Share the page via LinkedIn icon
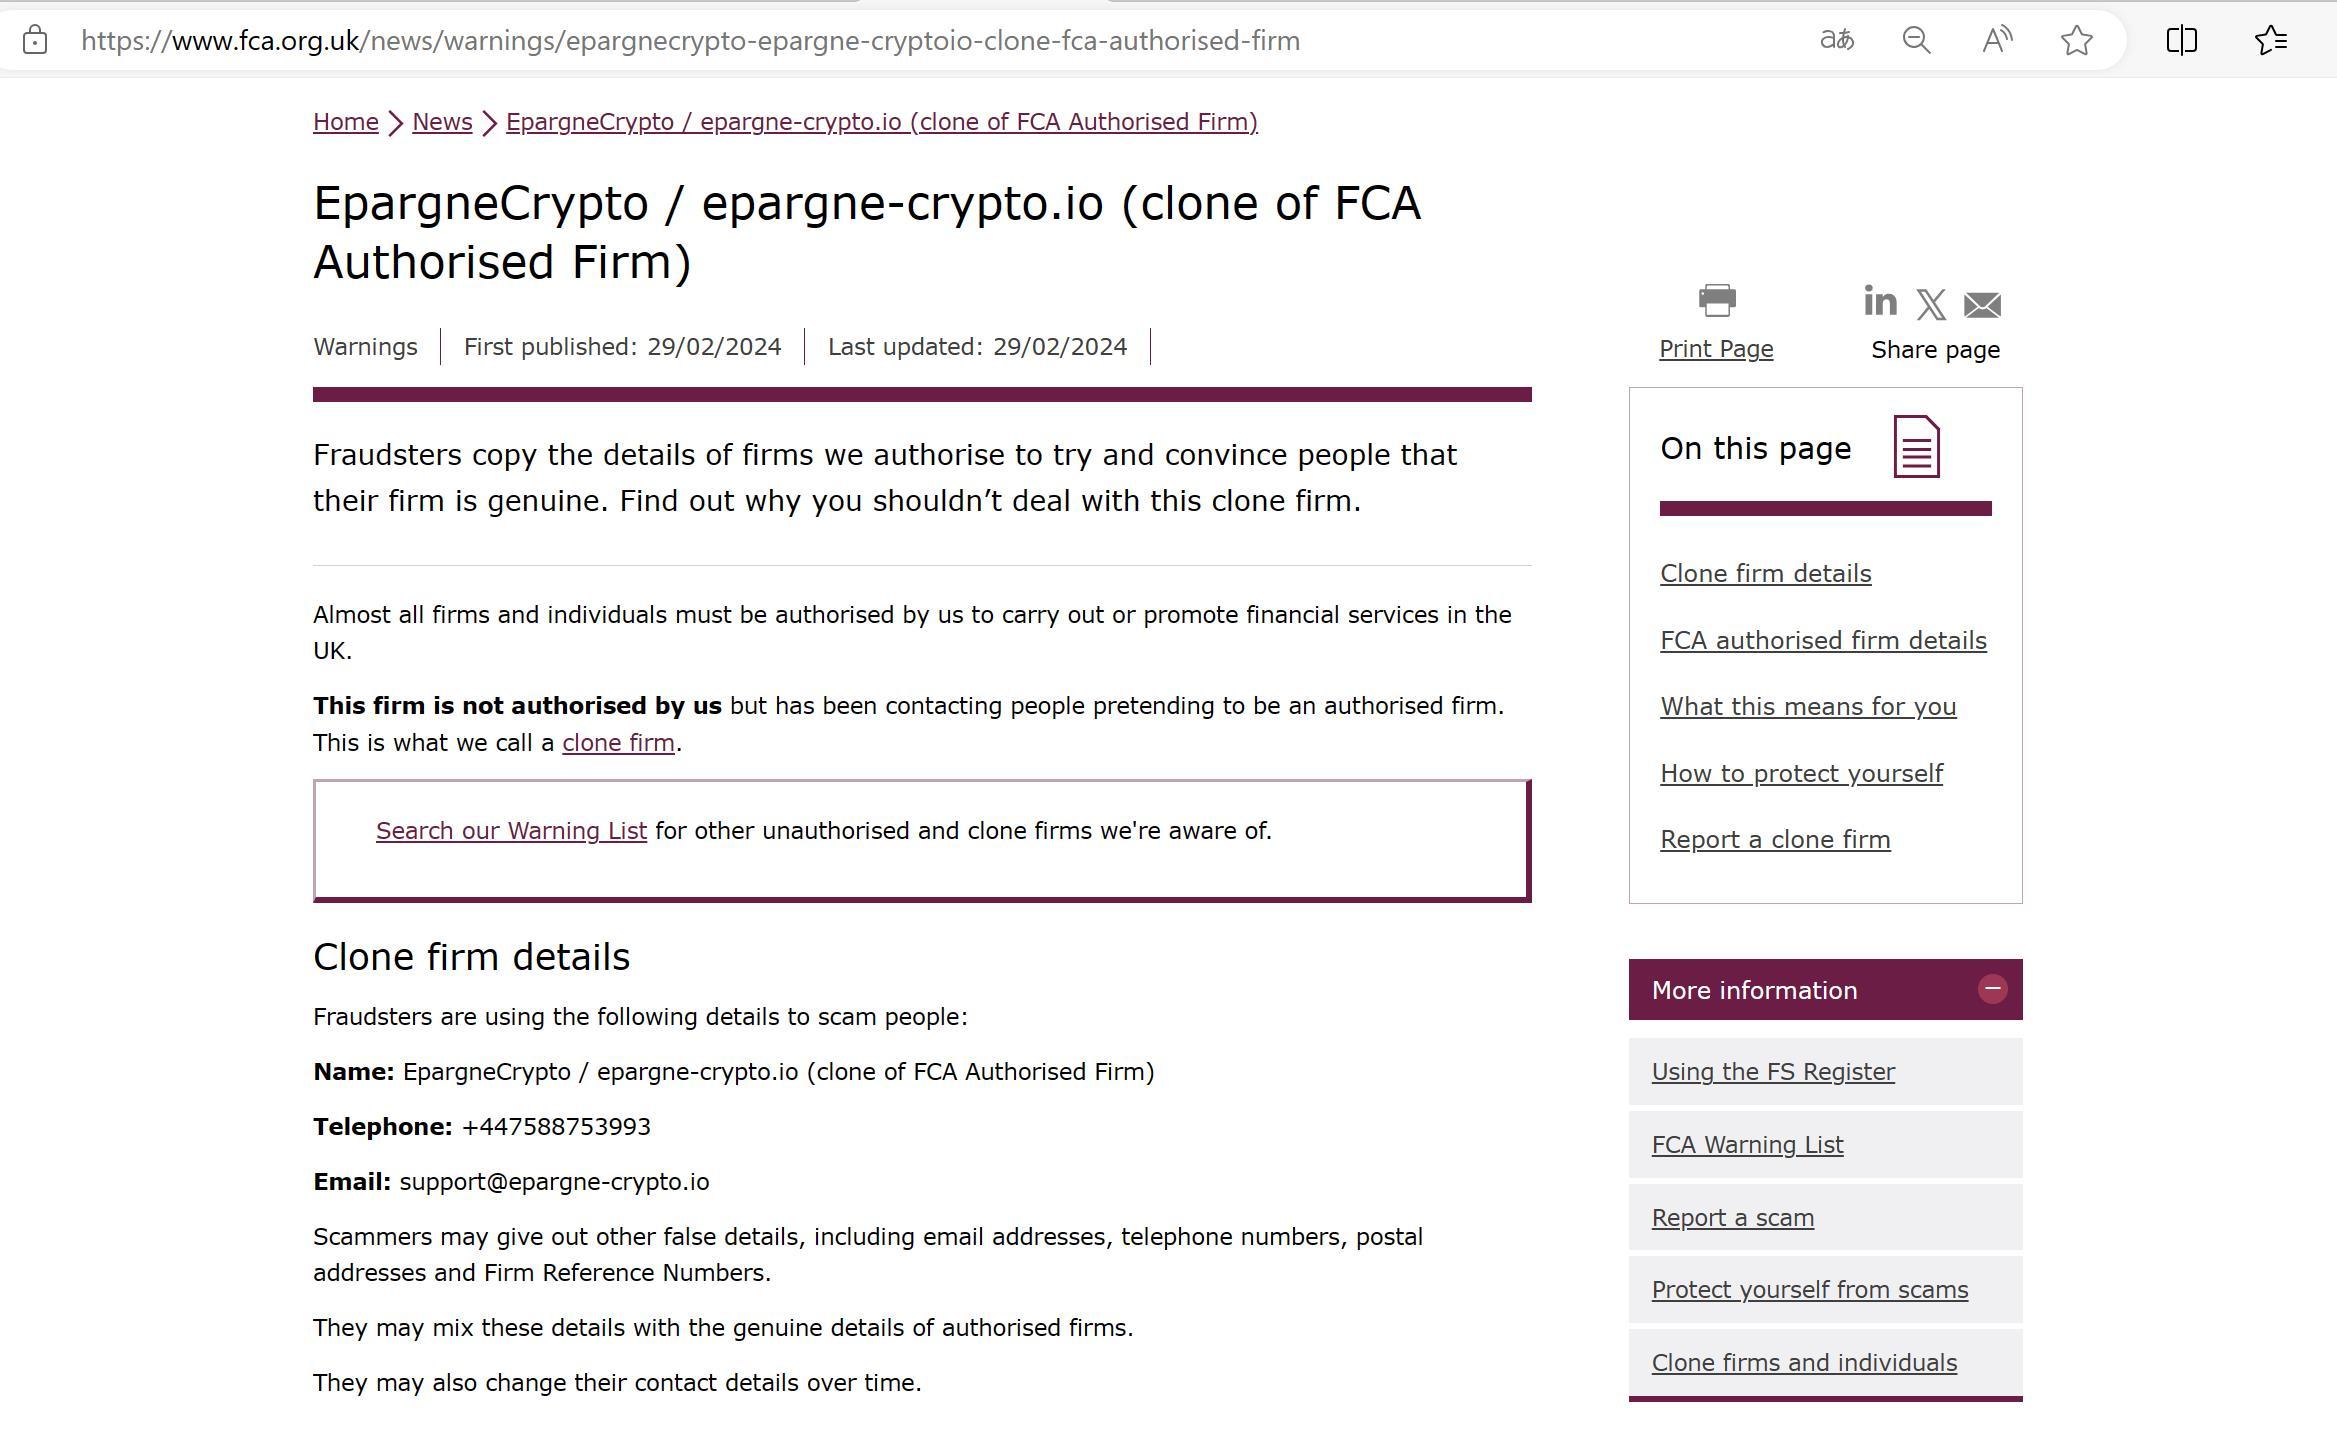This screenshot has height=1439, width=2337. click(x=1880, y=301)
